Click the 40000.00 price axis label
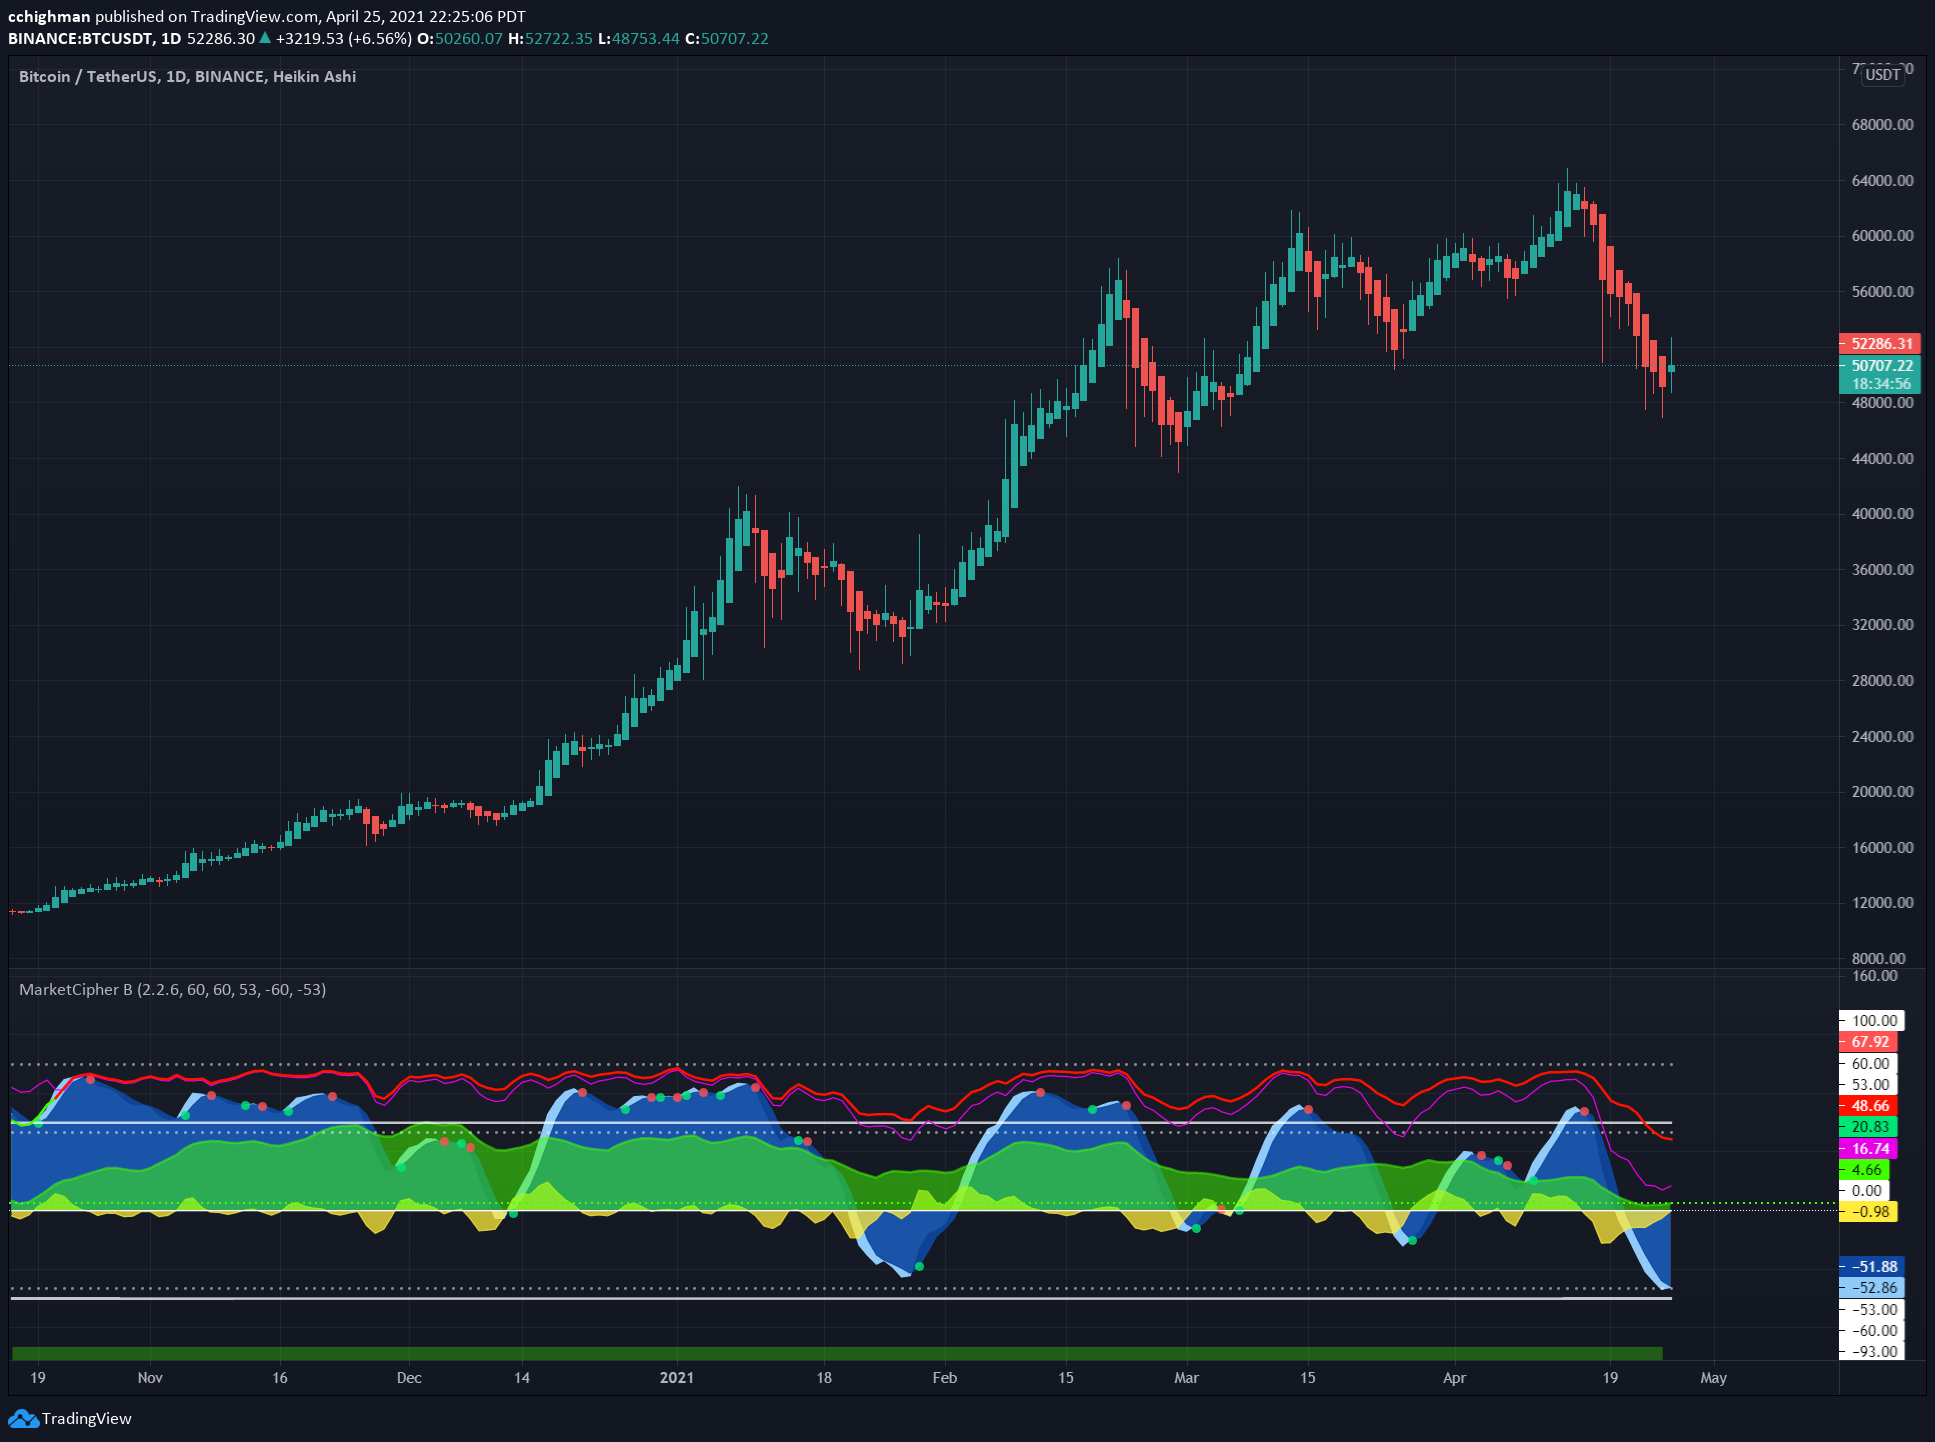 pos(1882,514)
